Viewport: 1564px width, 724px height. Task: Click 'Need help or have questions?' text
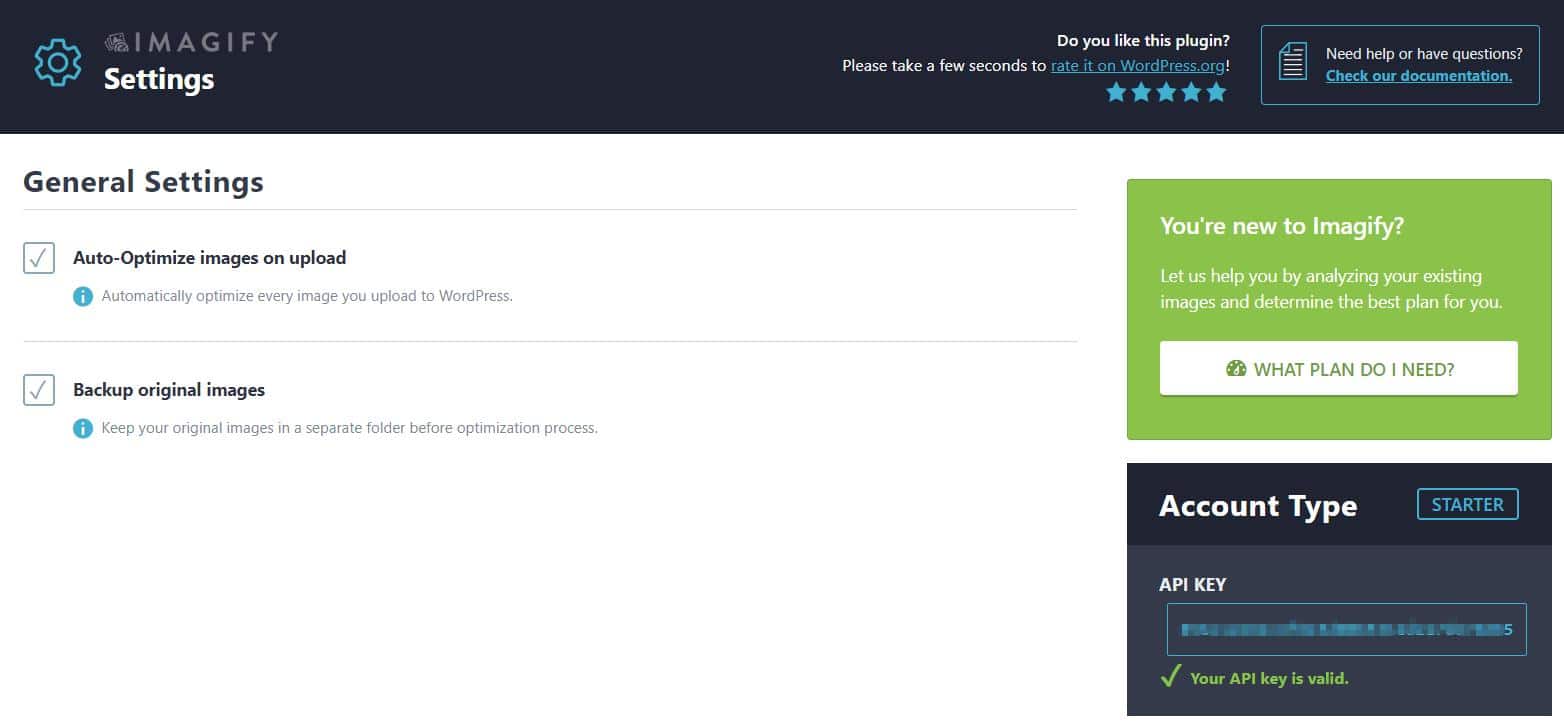point(1424,54)
